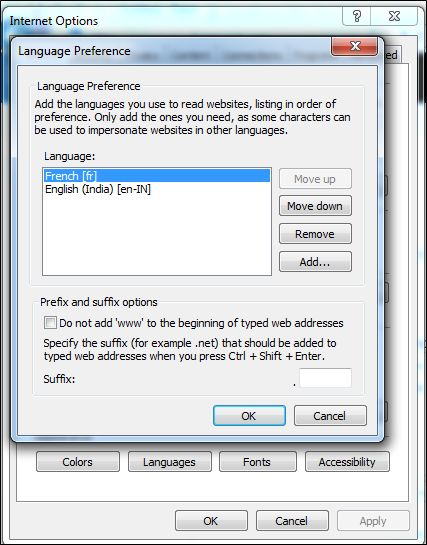Click the Apply button in Internet Options
Screen dimensions: 427x545
(373, 521)
